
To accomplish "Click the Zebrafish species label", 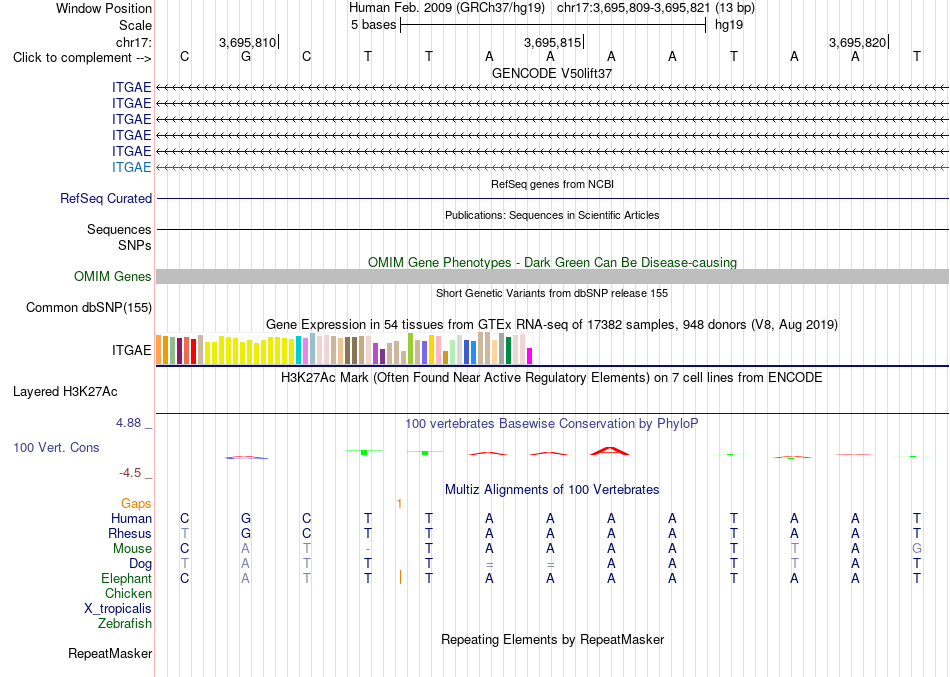I will (125, 623).
